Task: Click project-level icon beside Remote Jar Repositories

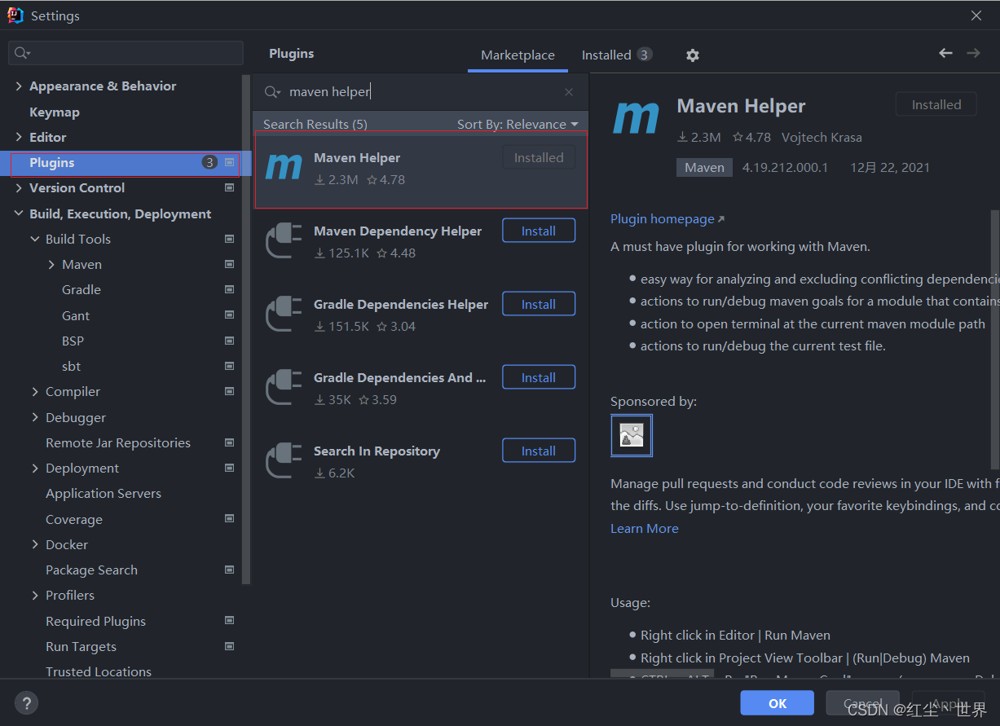Action: pos(230,443)
